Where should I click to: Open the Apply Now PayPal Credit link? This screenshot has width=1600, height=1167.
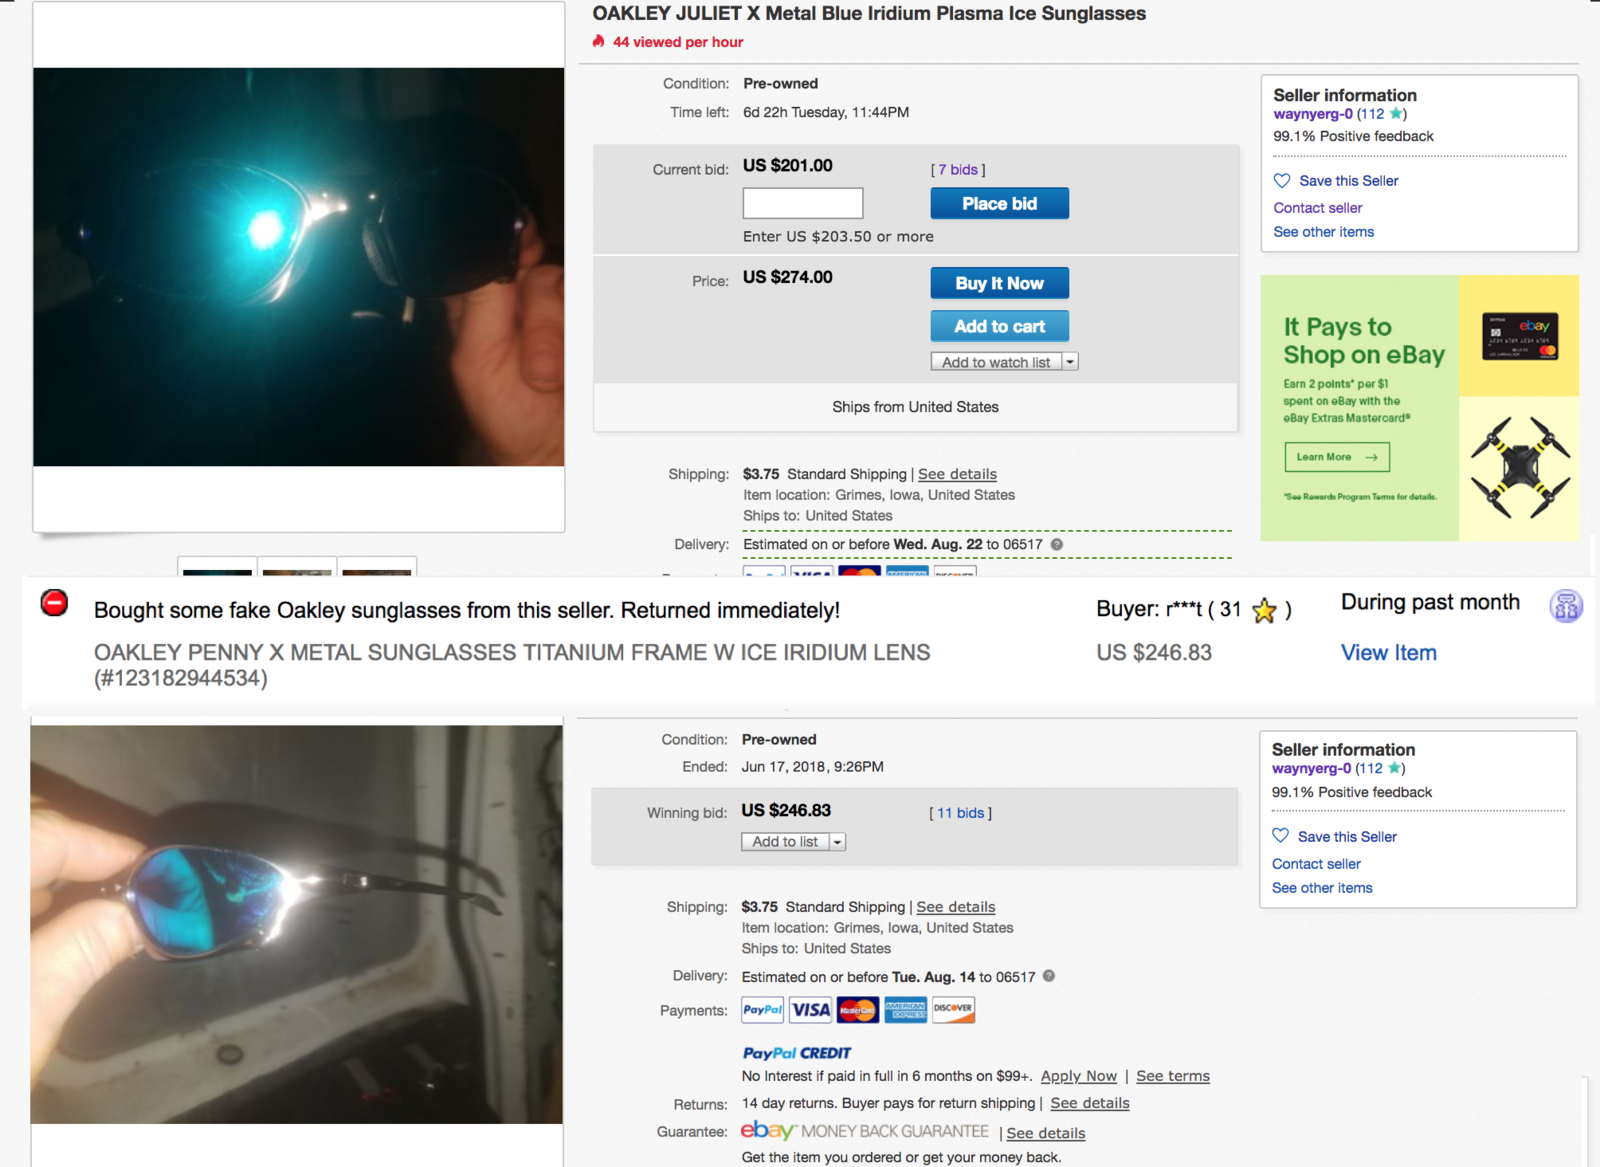click(1078, 1076)
